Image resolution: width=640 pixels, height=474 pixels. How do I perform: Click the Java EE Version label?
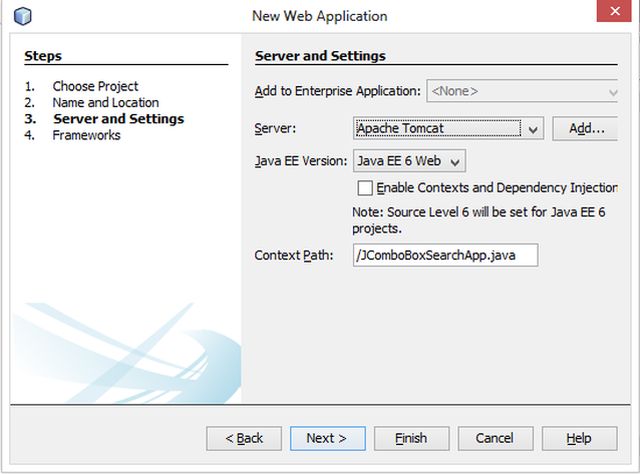click(x=301, y=161)
